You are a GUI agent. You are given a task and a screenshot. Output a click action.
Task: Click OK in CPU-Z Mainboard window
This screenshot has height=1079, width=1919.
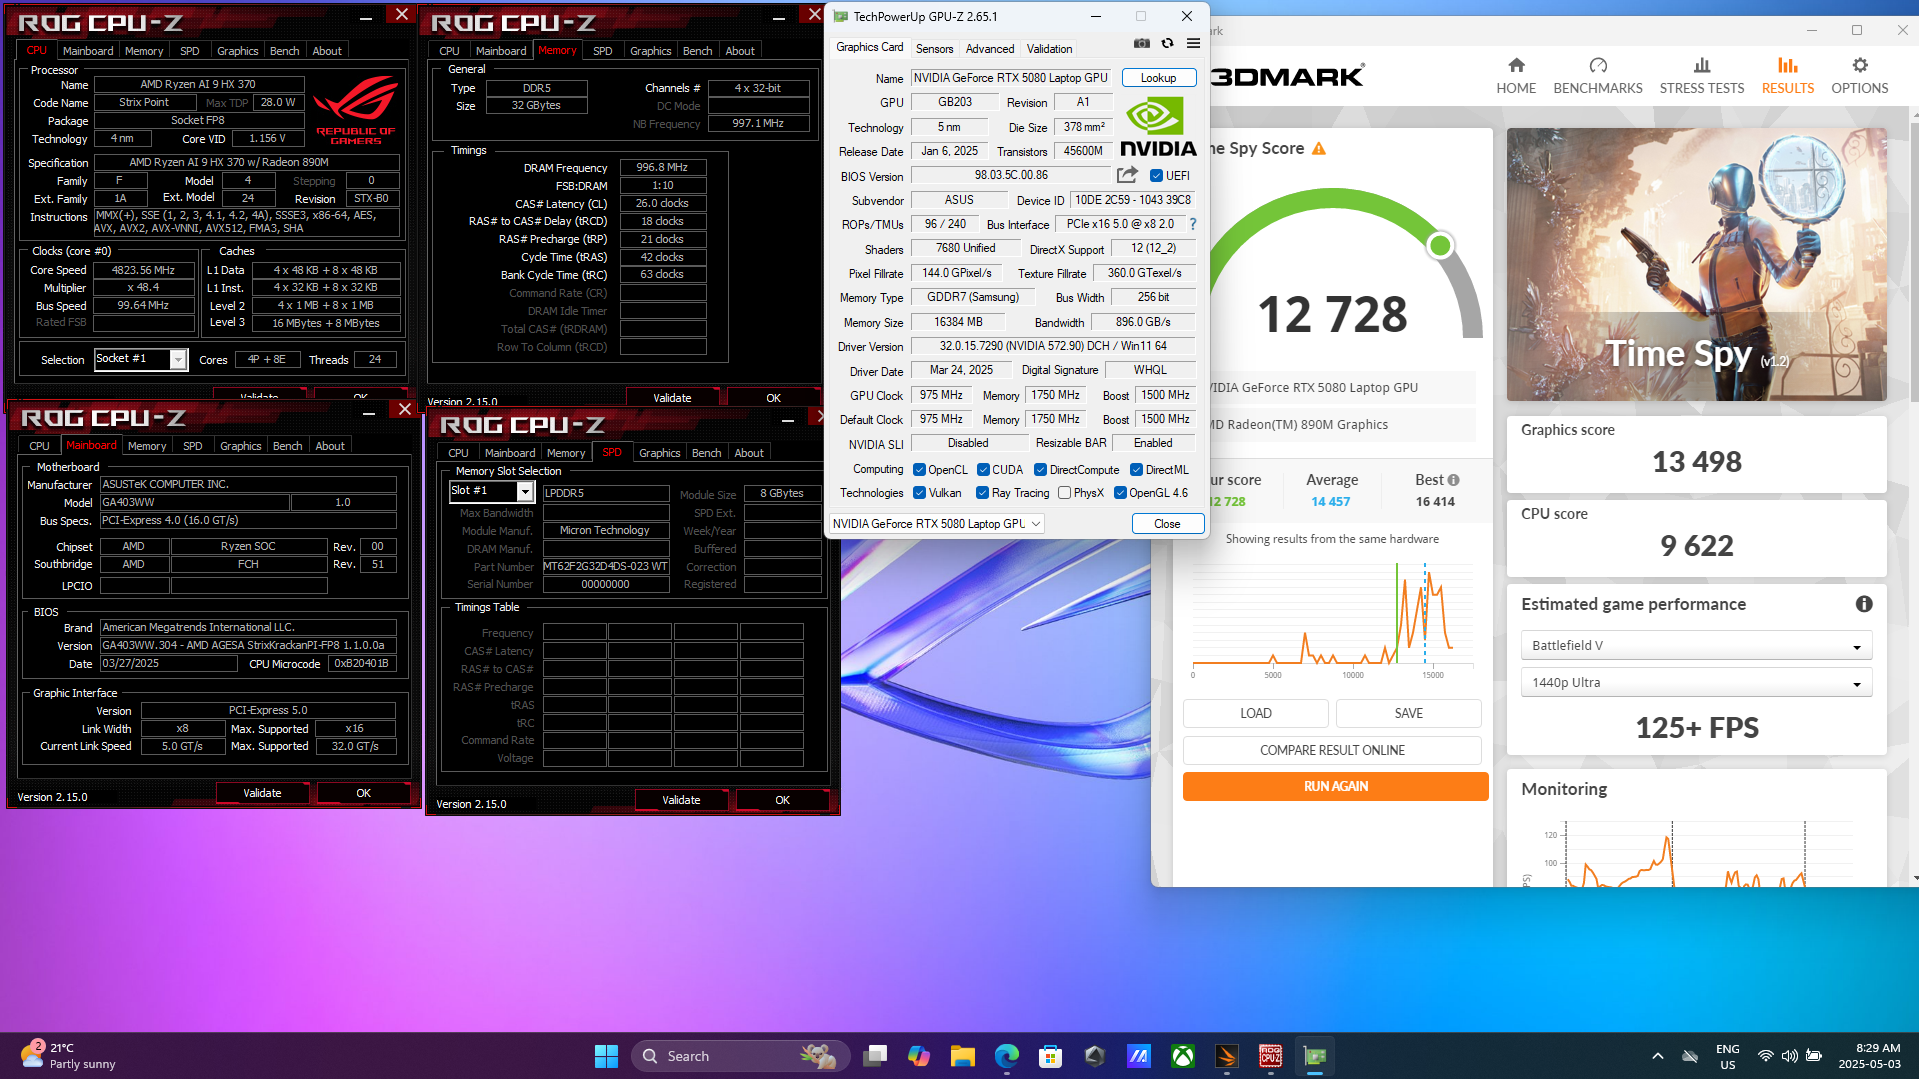tap(363, 793)
